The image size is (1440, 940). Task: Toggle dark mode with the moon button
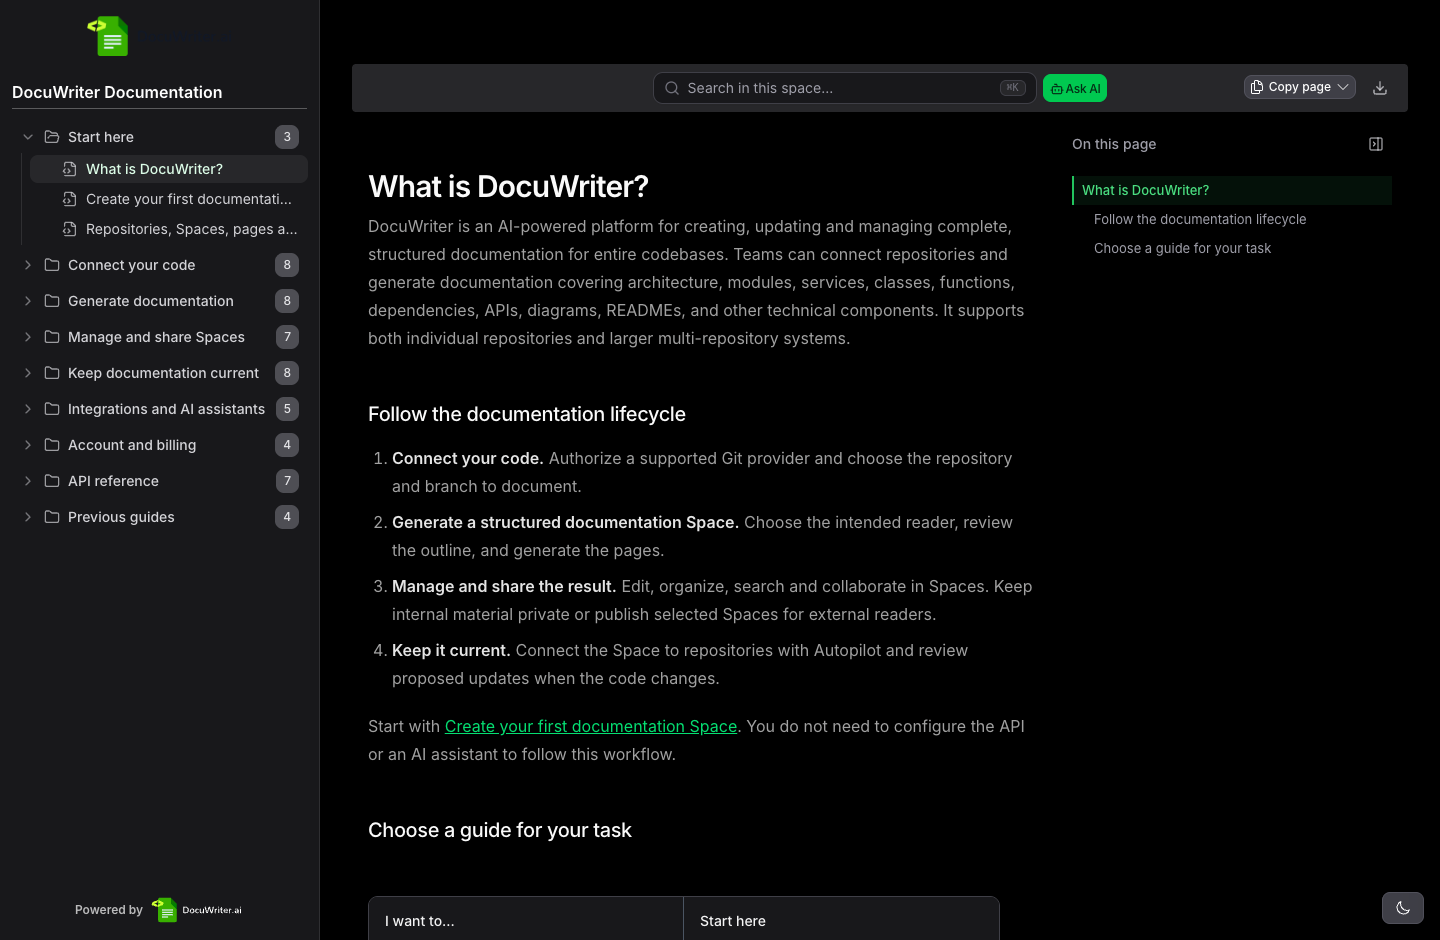1402,908
